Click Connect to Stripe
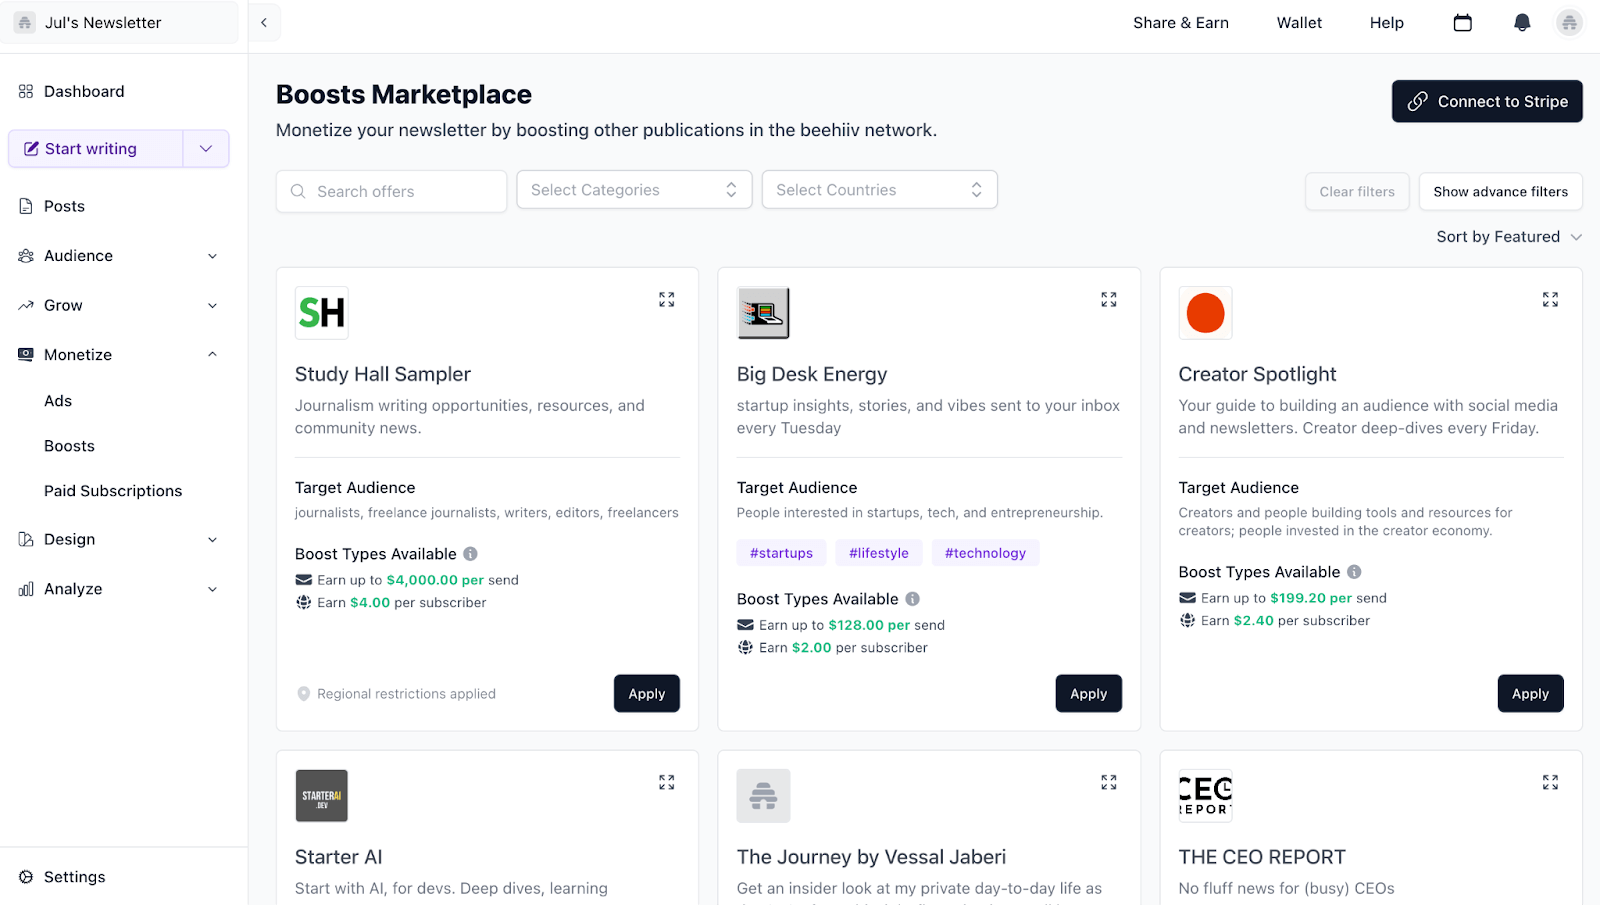1600x905 pixels. coord(1487,101)
